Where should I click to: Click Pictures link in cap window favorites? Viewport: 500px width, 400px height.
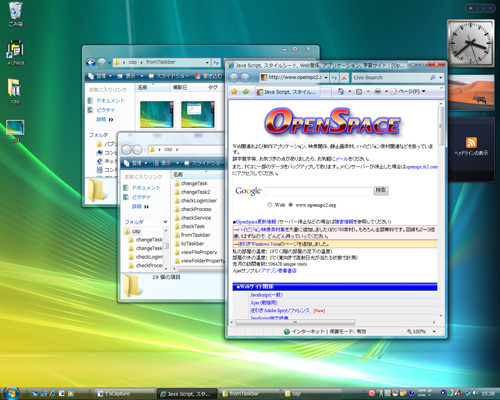tap(141, 197)
